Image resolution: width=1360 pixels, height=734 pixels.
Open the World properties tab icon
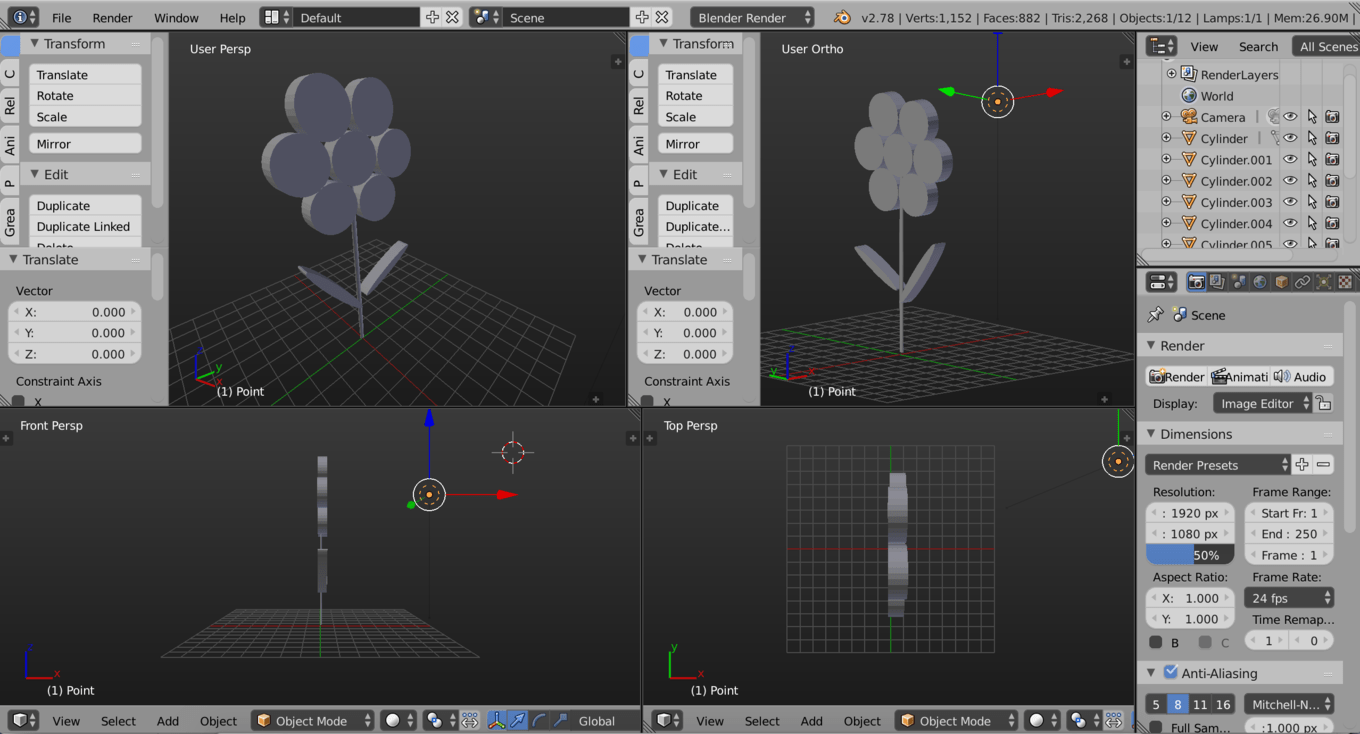coord(1260,283)
